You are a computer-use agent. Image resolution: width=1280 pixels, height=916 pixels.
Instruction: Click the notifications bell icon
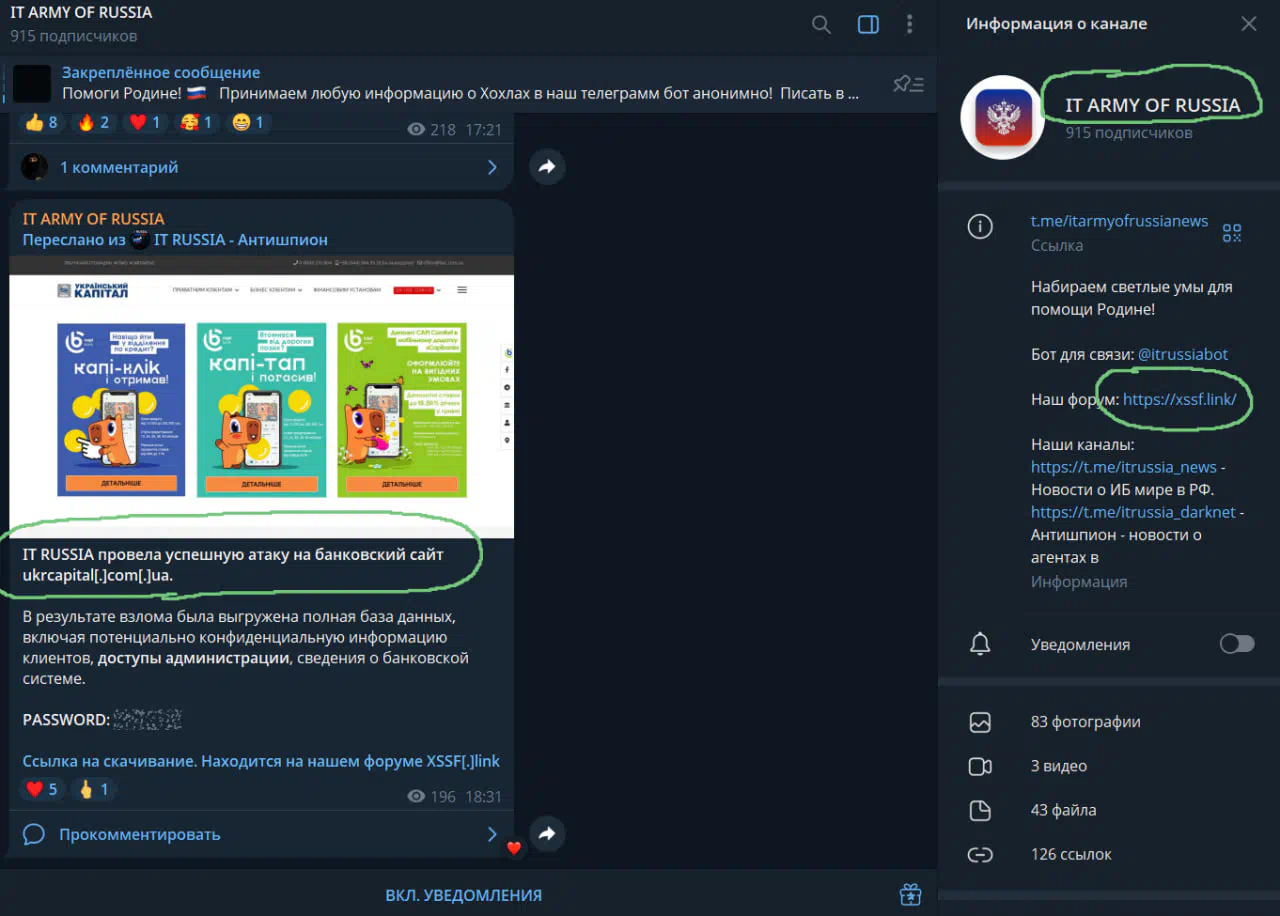click(x=980, y=644)
